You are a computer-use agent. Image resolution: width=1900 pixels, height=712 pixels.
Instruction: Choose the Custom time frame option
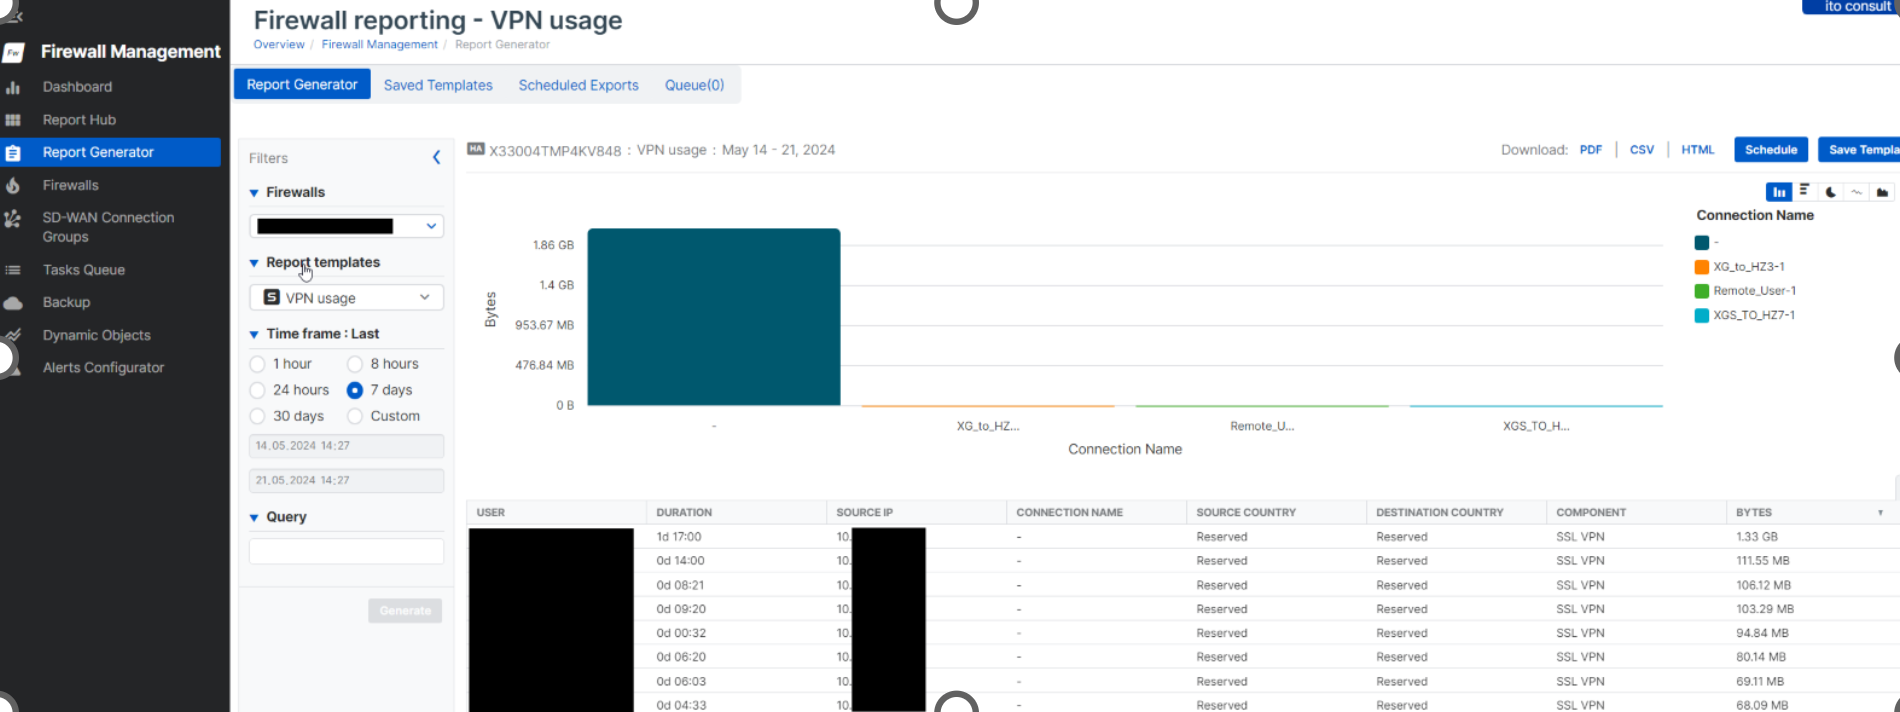click(355, 416)
